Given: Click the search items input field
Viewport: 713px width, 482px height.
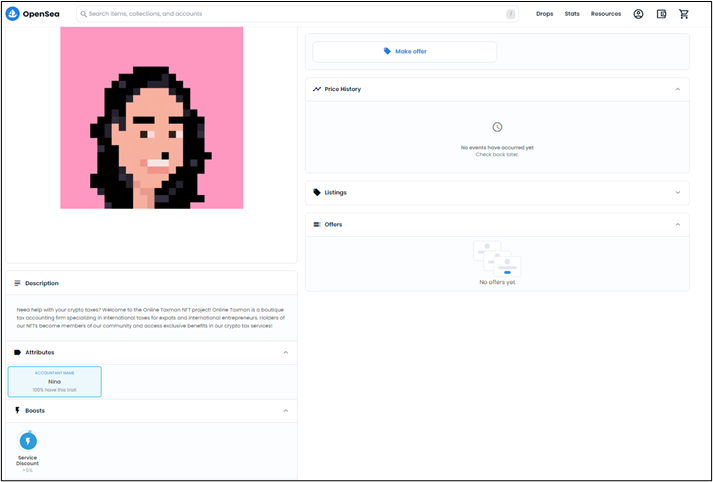Looking at the screenshot, I should [x=290, y=14].
